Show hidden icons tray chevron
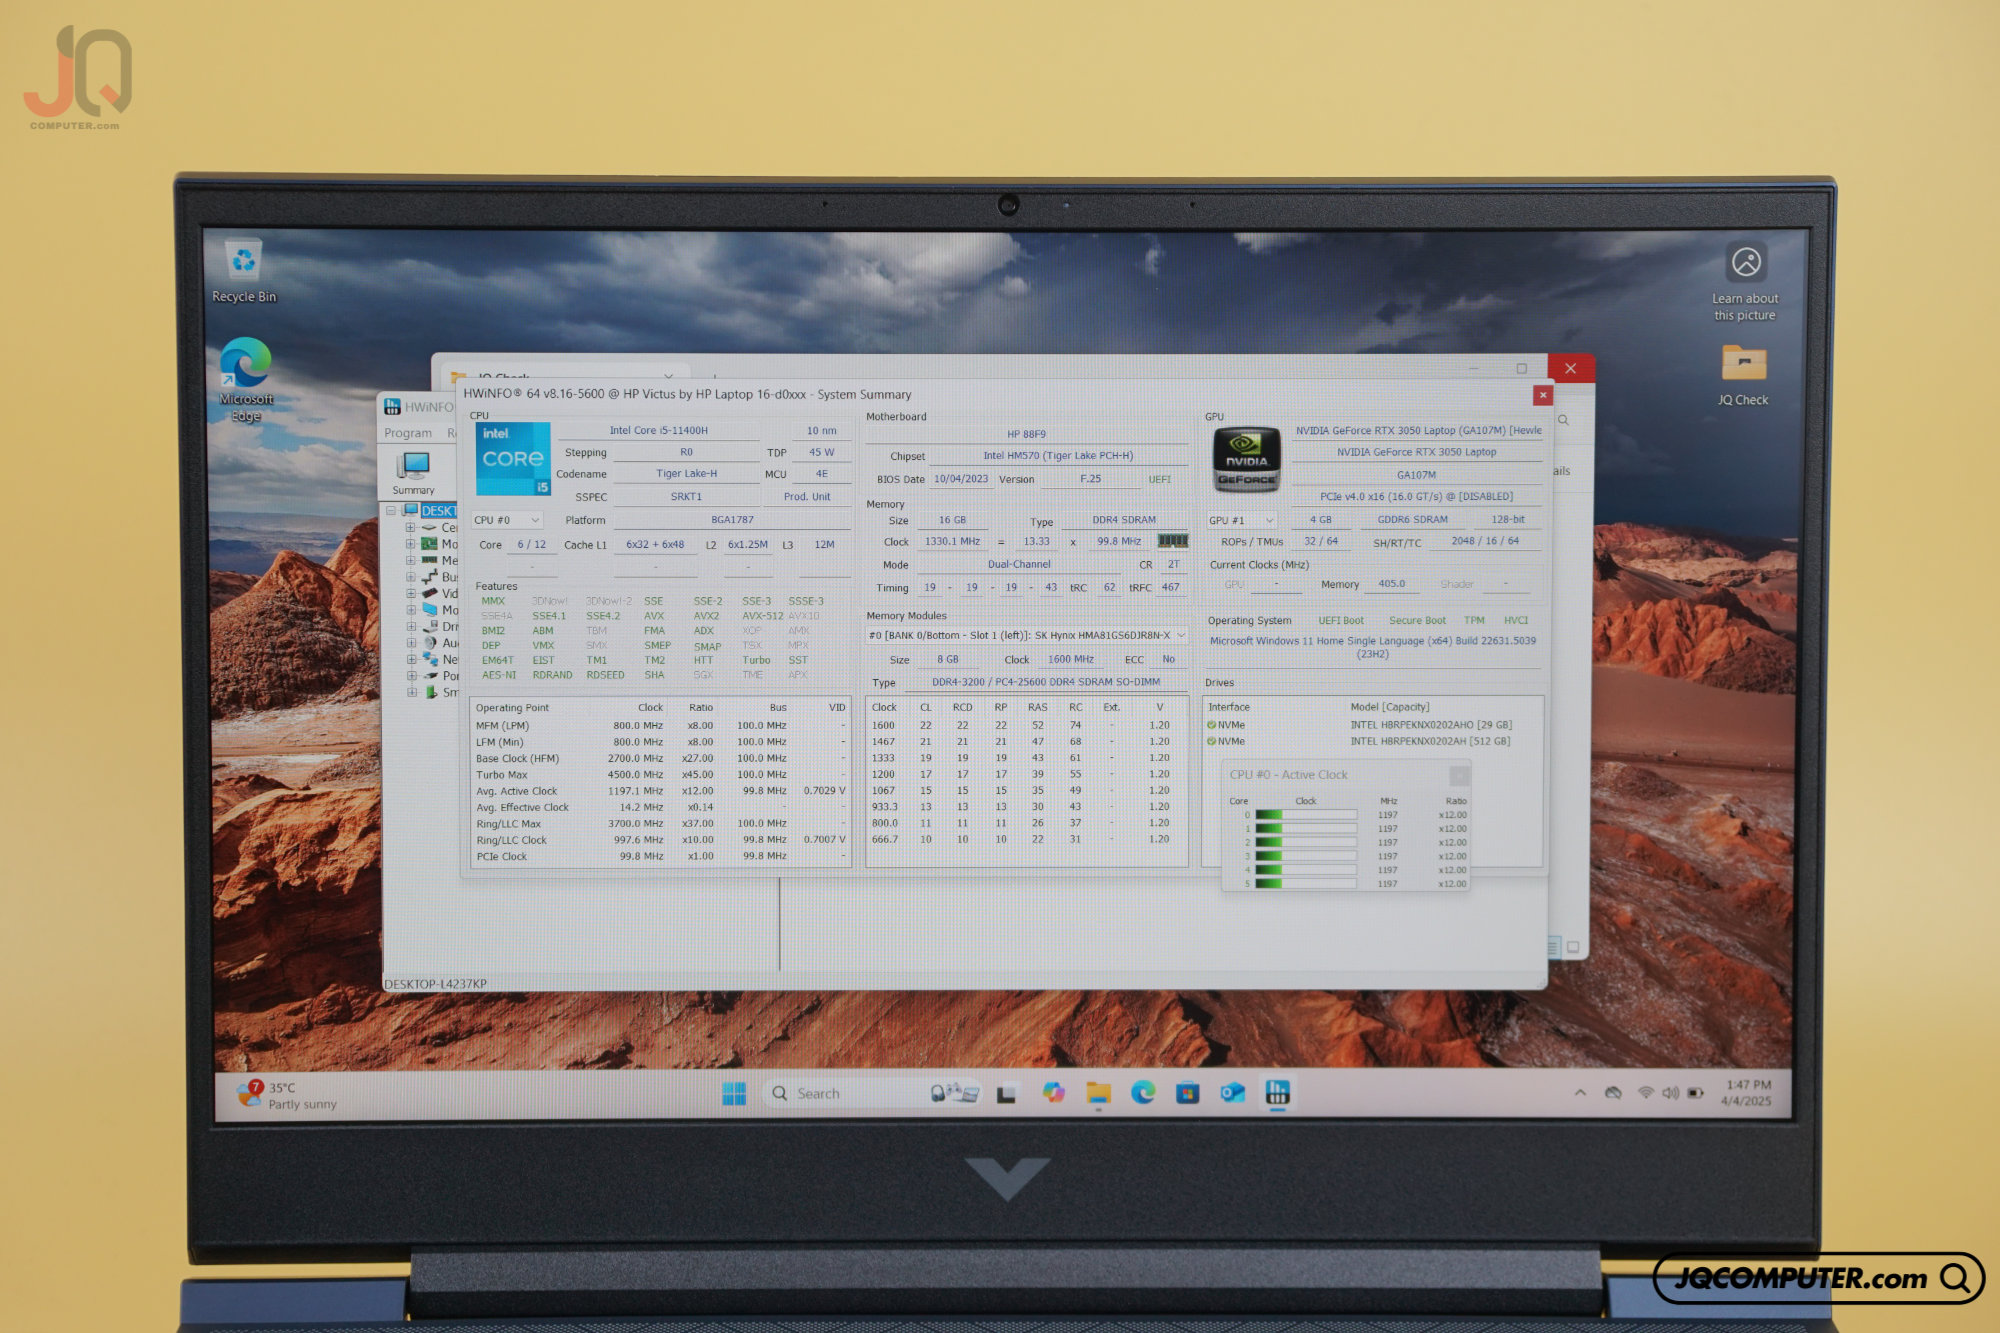 tap(1580, 1093)
